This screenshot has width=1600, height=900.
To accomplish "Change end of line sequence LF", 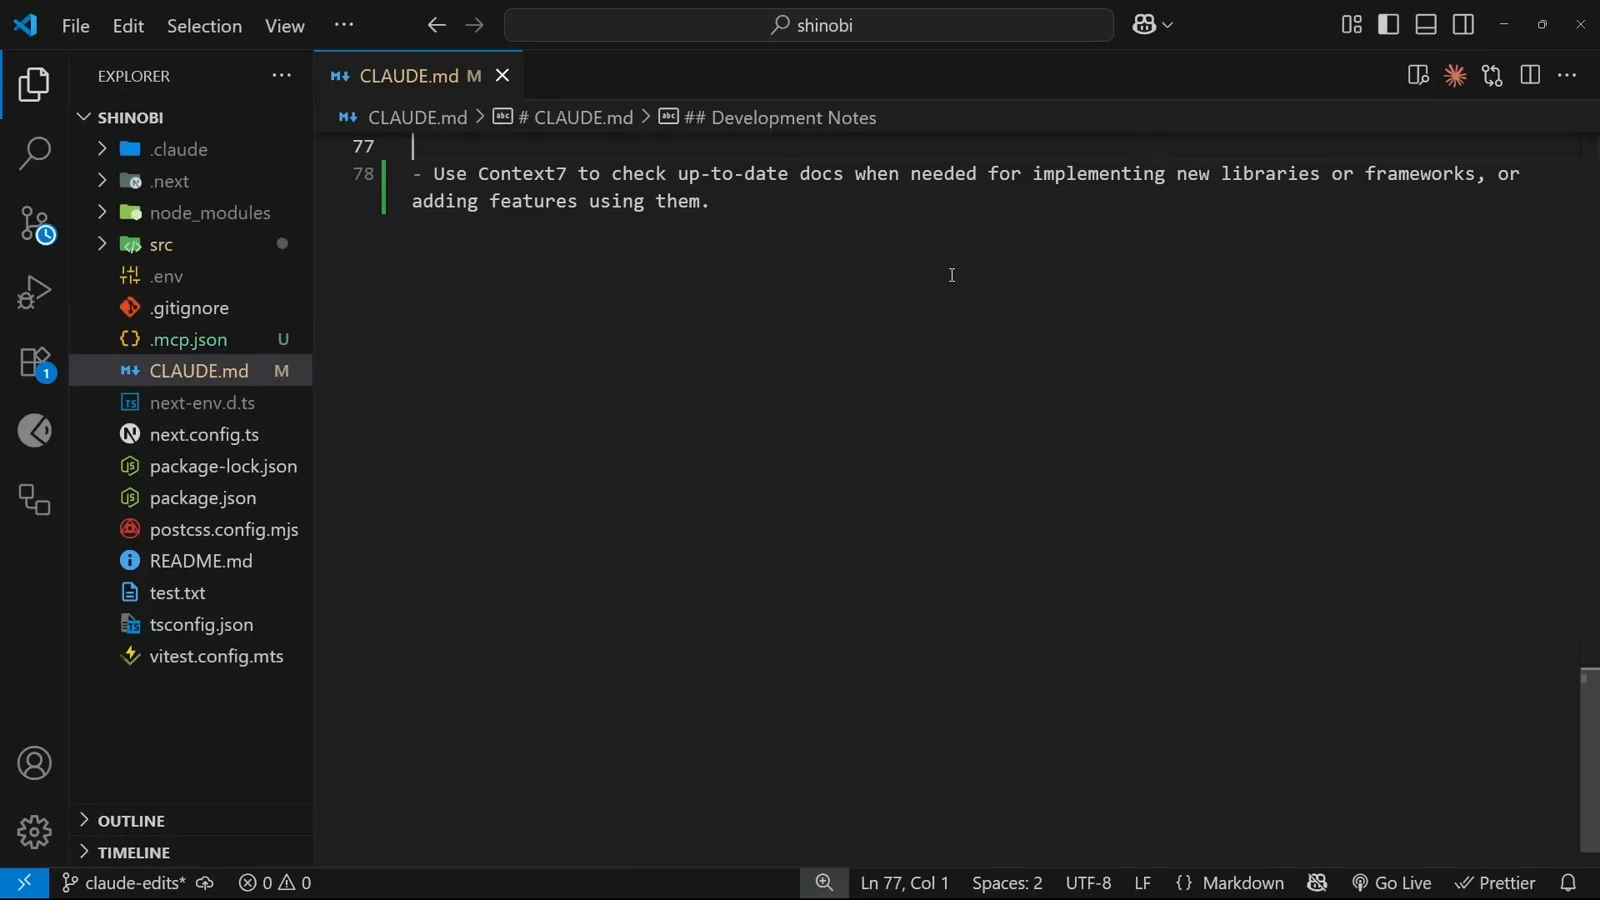I will (1143, 883).
